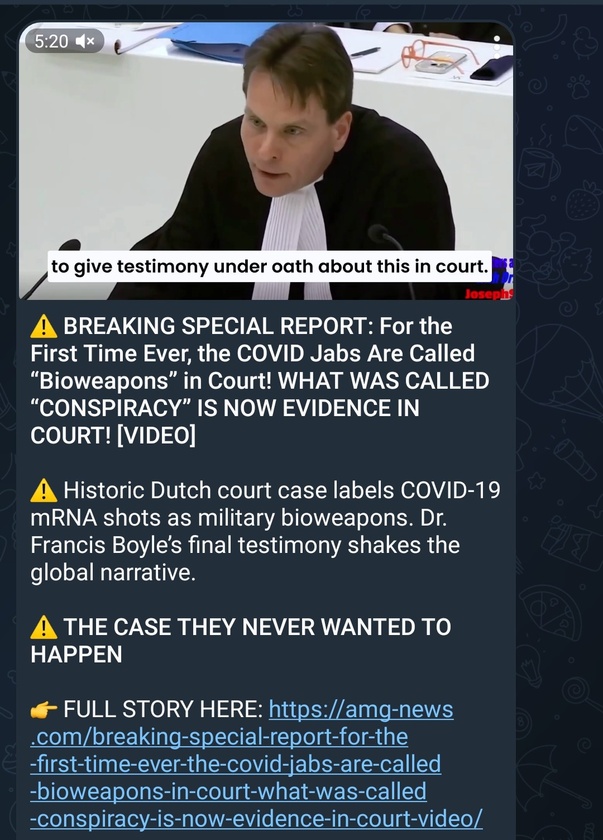Click THE CASE THEY NEVER WANTED text
This screenshot has width=603, height=840.
(x=241, y=641)
